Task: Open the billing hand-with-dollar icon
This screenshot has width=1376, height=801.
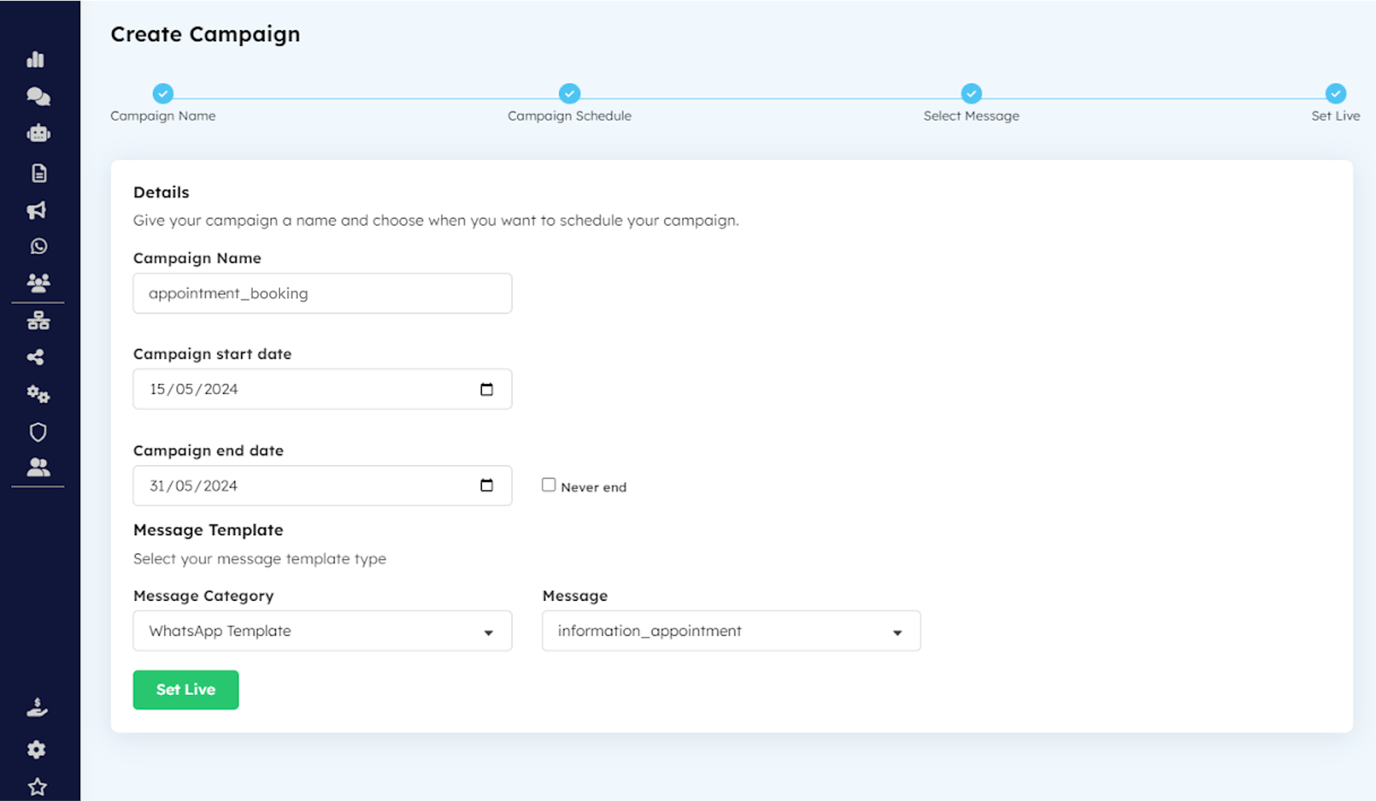Action: (x=37, y=706)
